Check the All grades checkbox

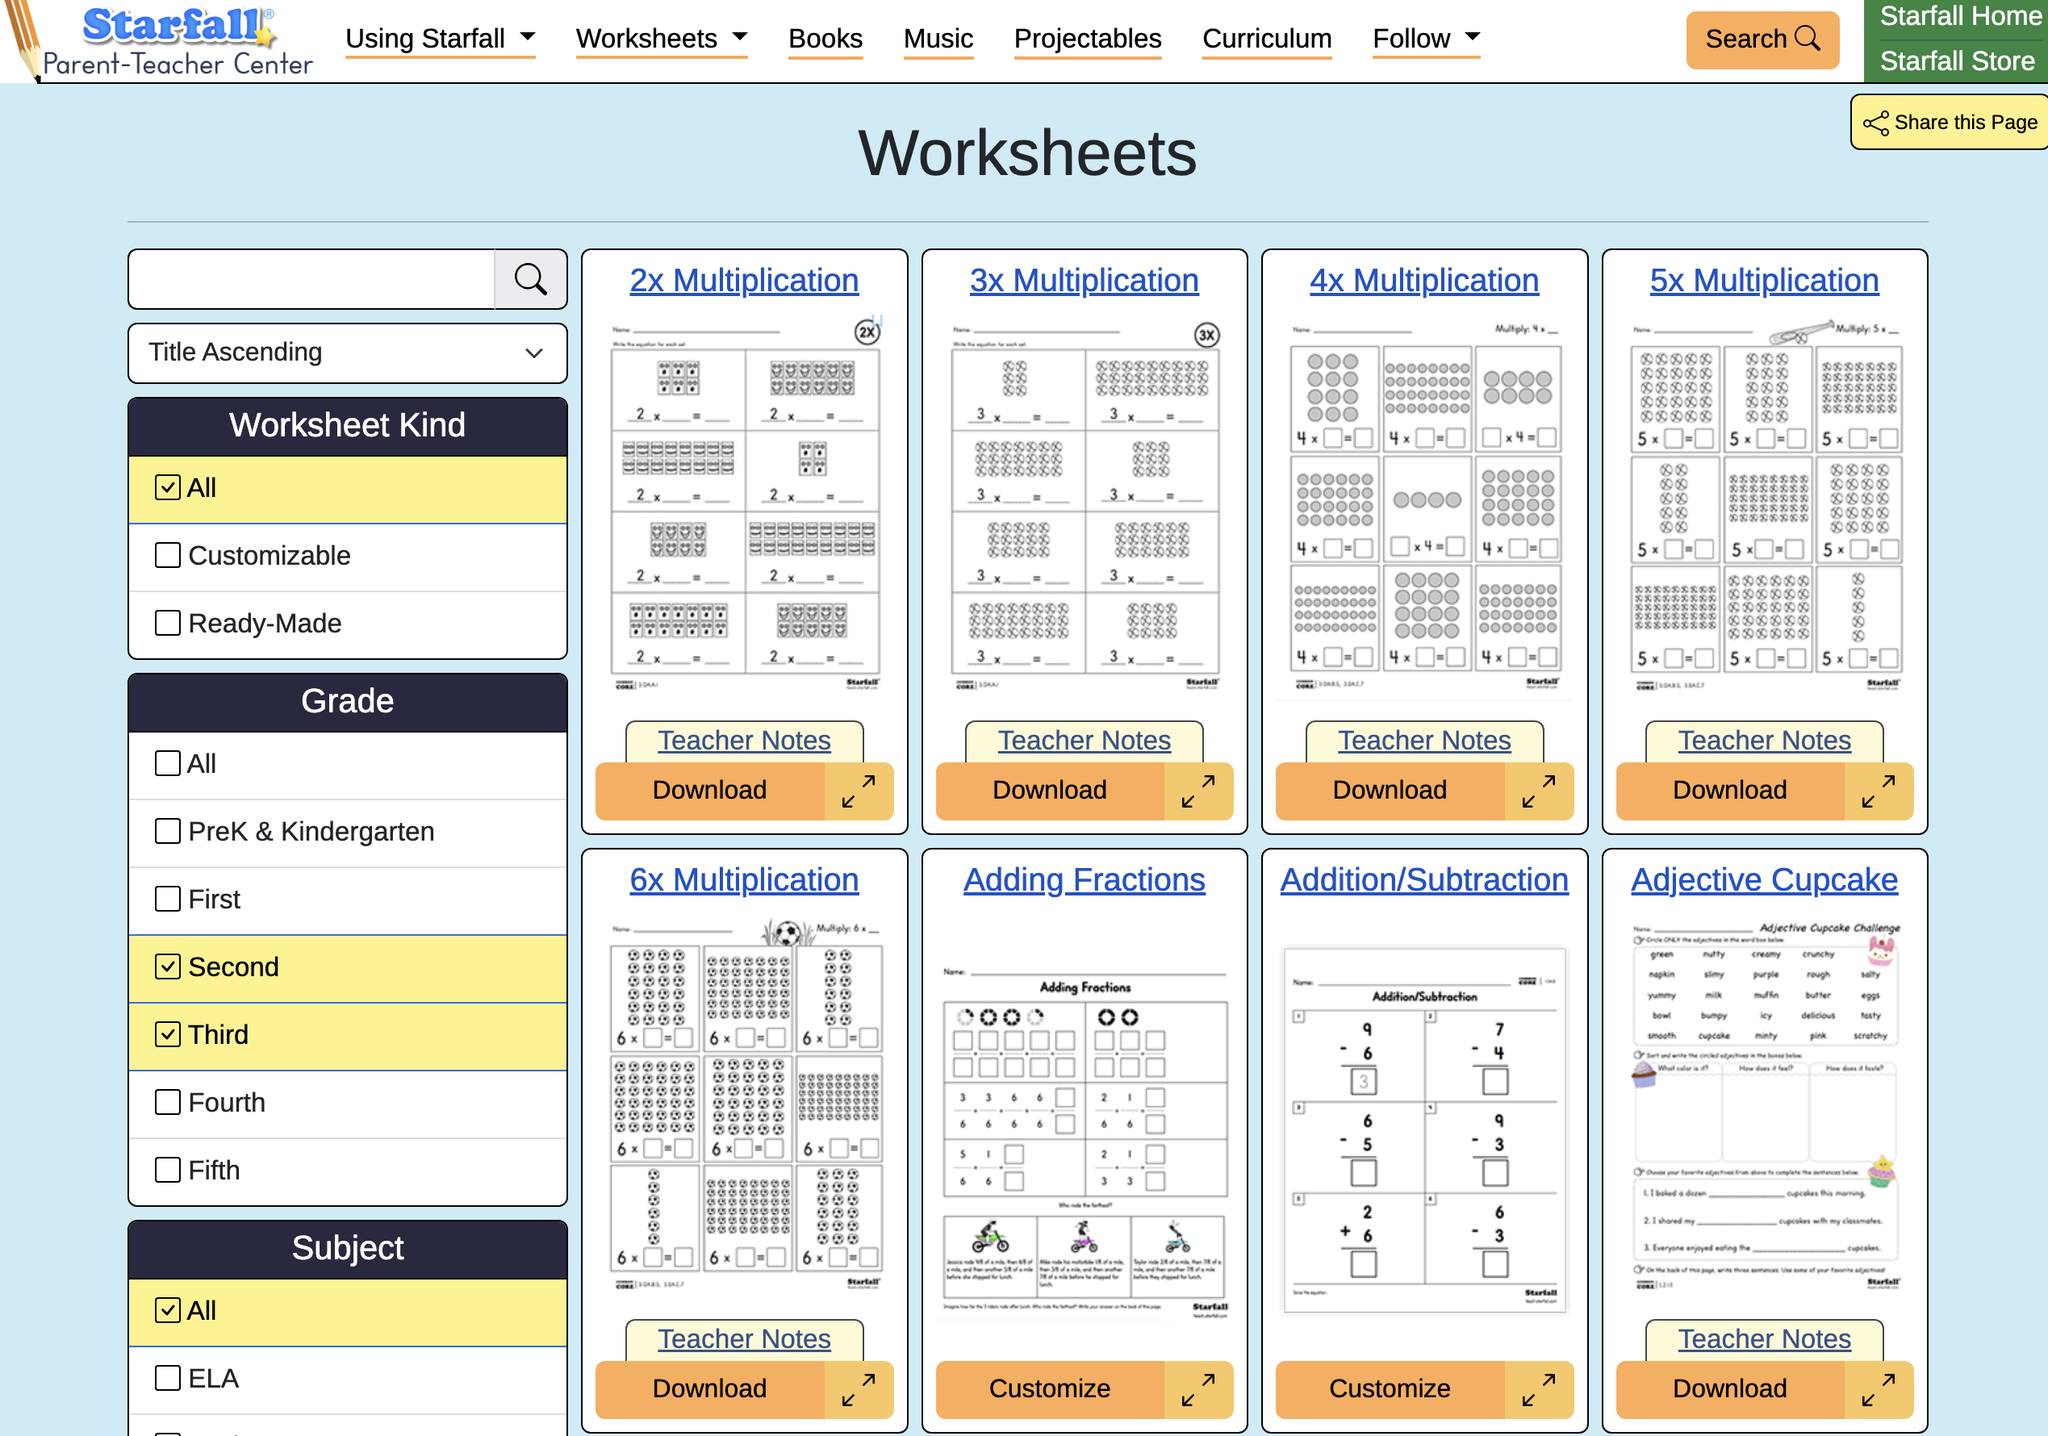(x=168, y=763)
